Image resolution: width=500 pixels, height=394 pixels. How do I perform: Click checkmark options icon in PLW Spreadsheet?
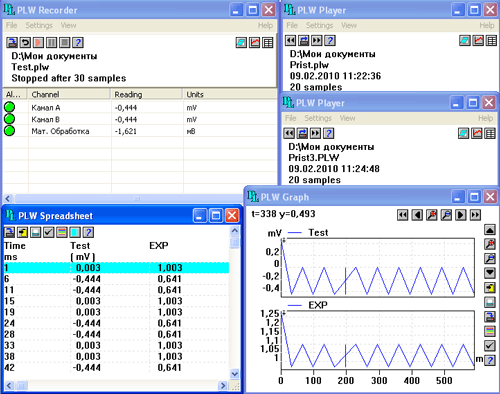[49, 232]
